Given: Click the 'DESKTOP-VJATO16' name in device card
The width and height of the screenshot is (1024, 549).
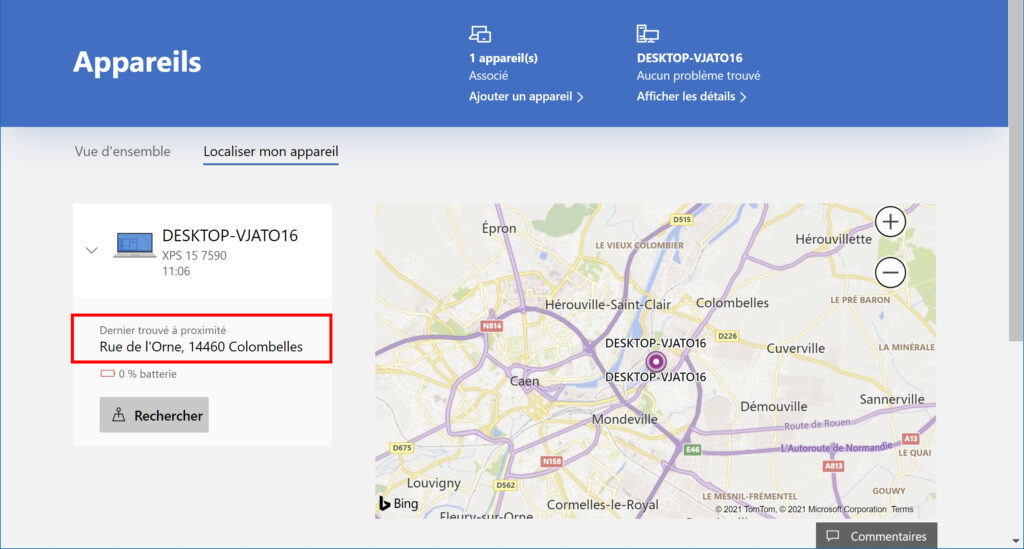Looking at the screenshot, I should tap(230, 236).
